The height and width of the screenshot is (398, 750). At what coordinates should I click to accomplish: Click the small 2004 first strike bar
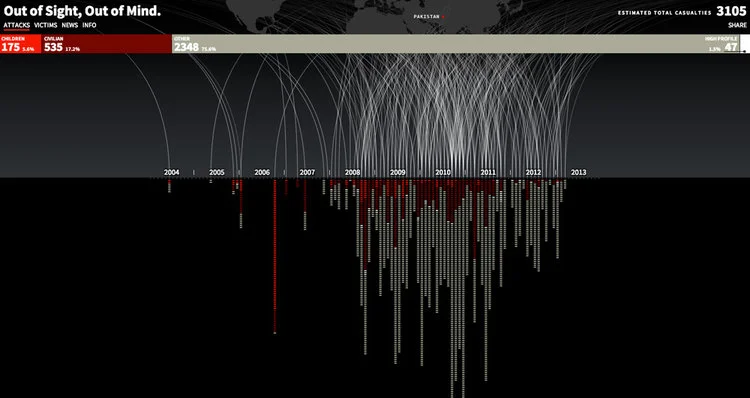(169, 186)
